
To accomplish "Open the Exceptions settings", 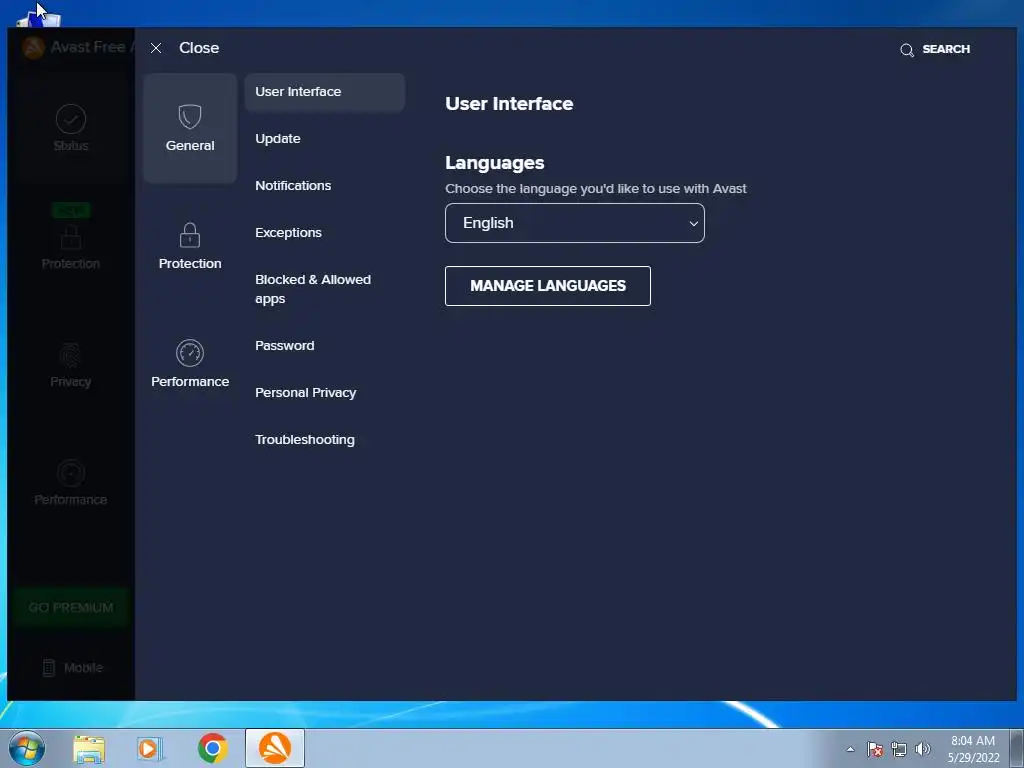I will pyautogui.click(x=288, y=233).
